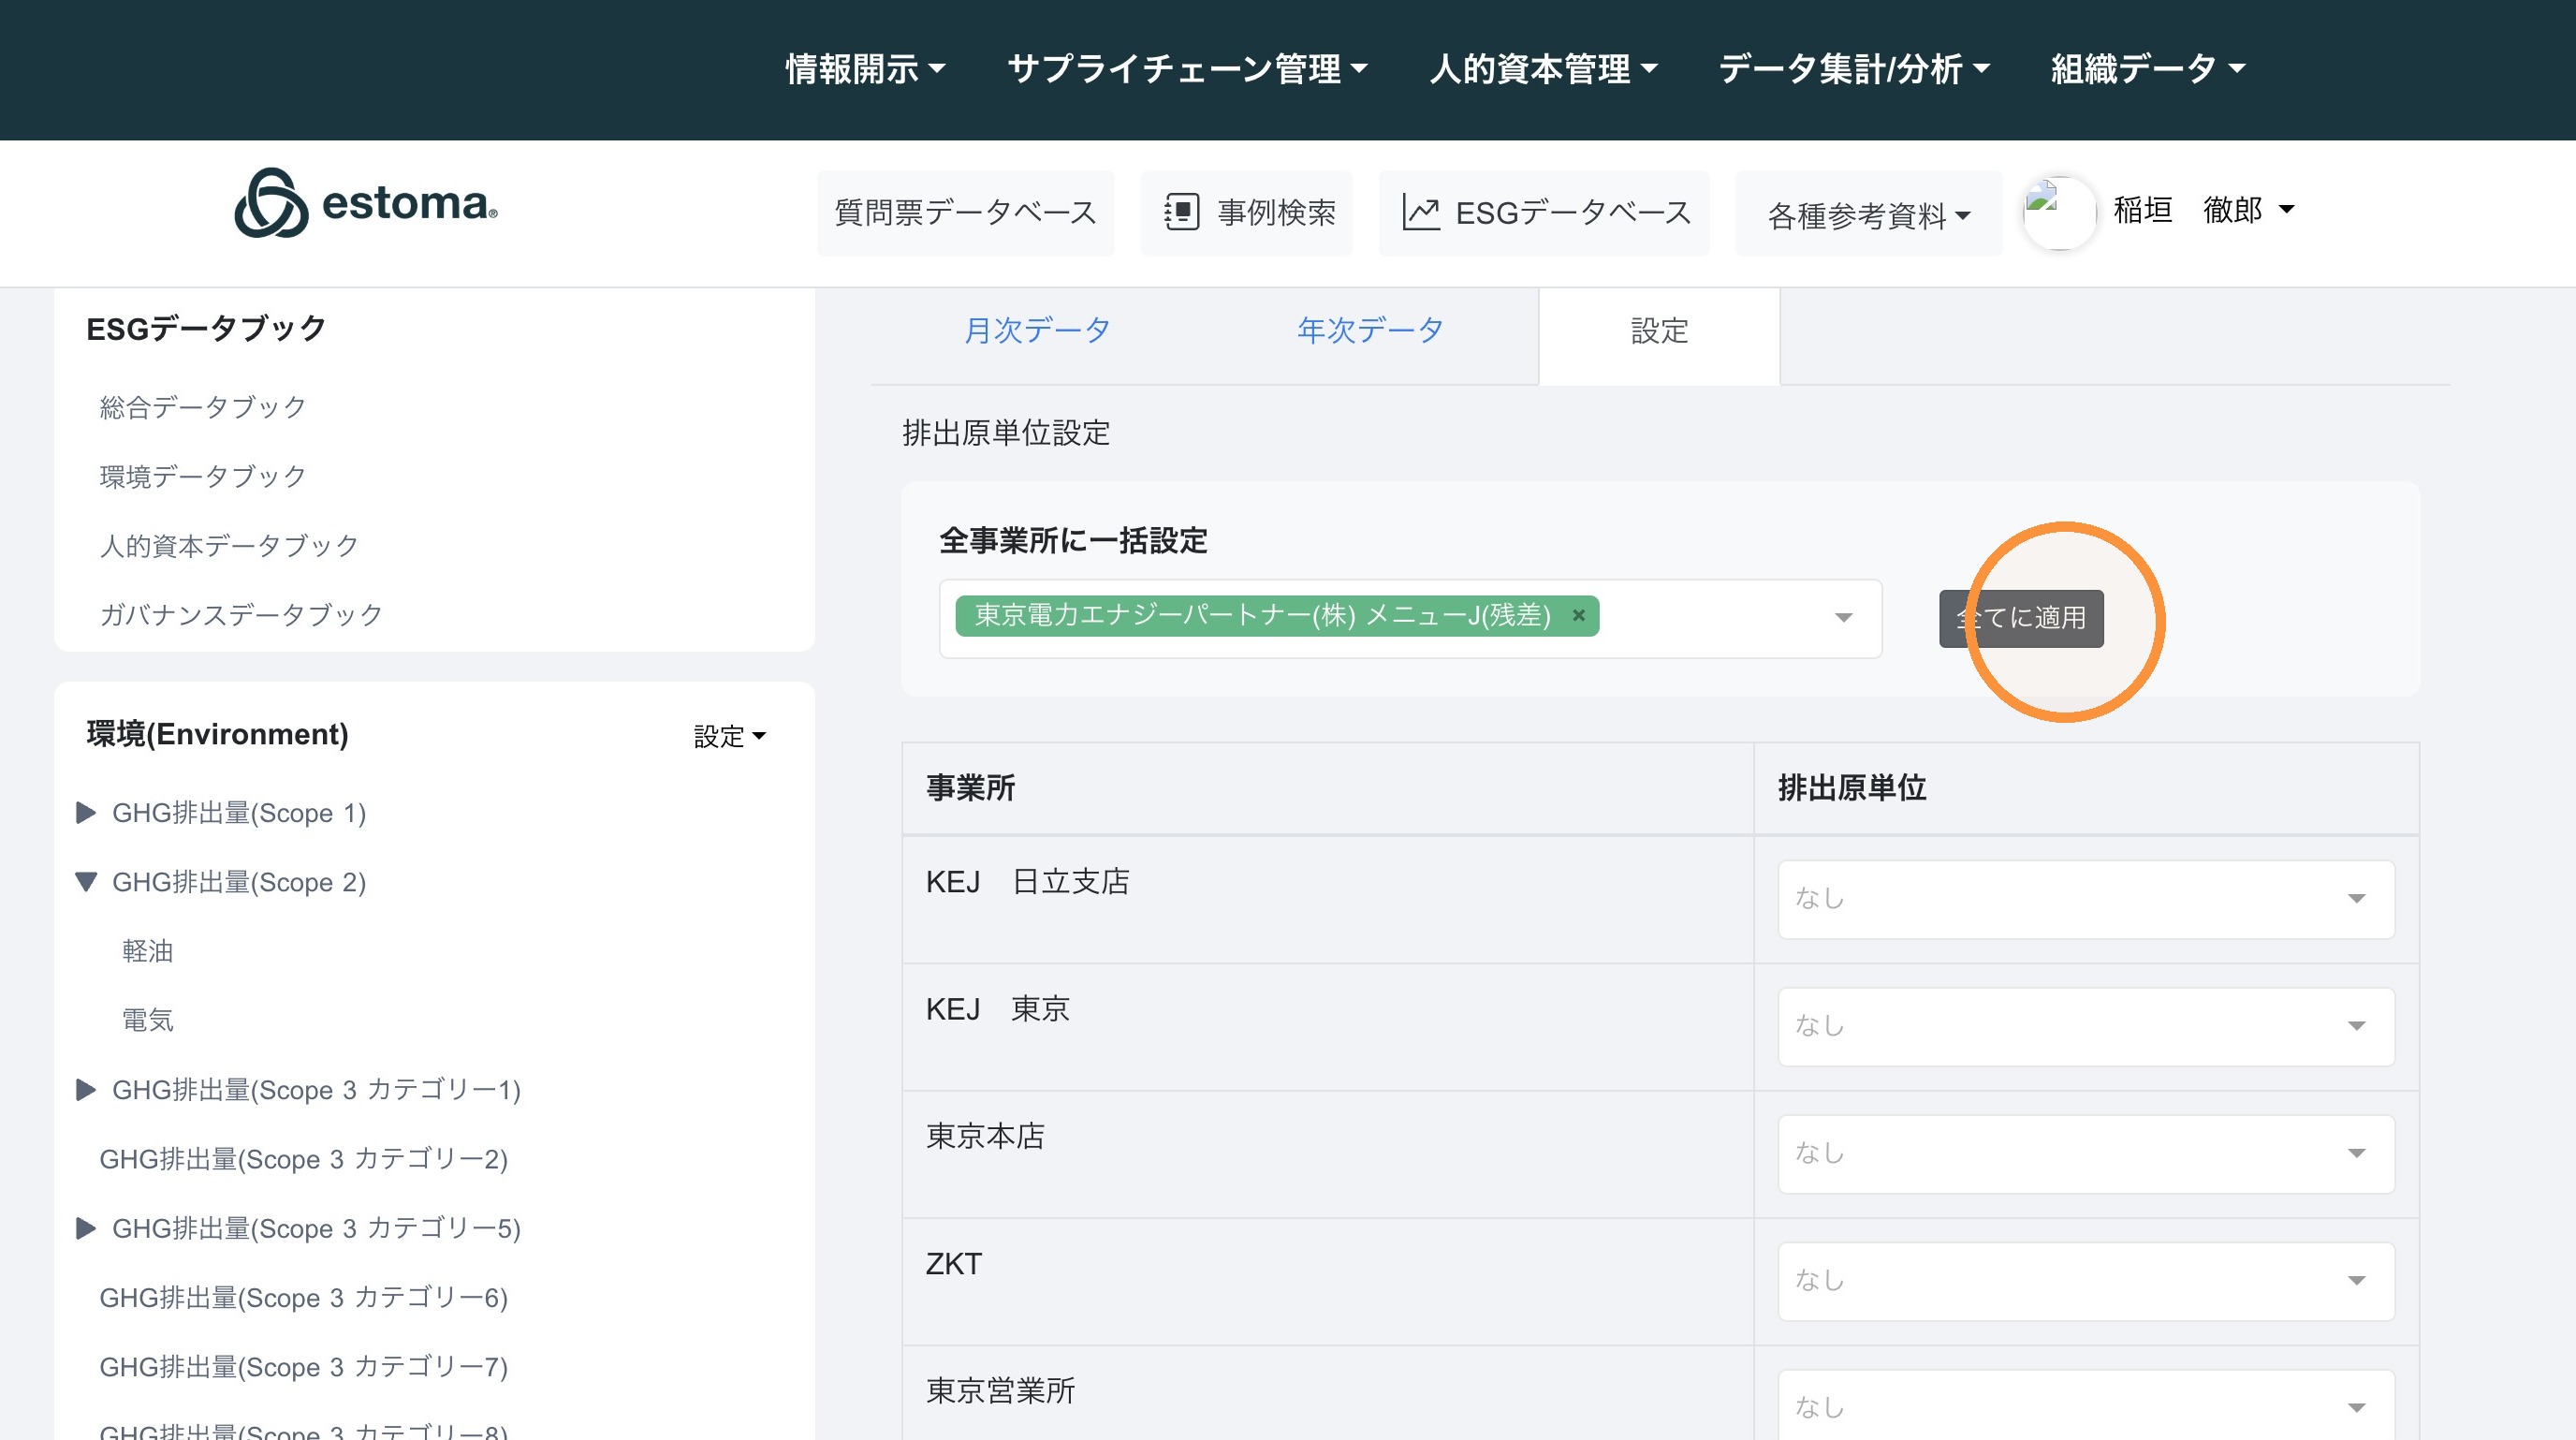Image resolution: width=2576 pixels, height=1440 pixels.
Task: Click the 東京本店 row label
Action: pos(985,1136)
